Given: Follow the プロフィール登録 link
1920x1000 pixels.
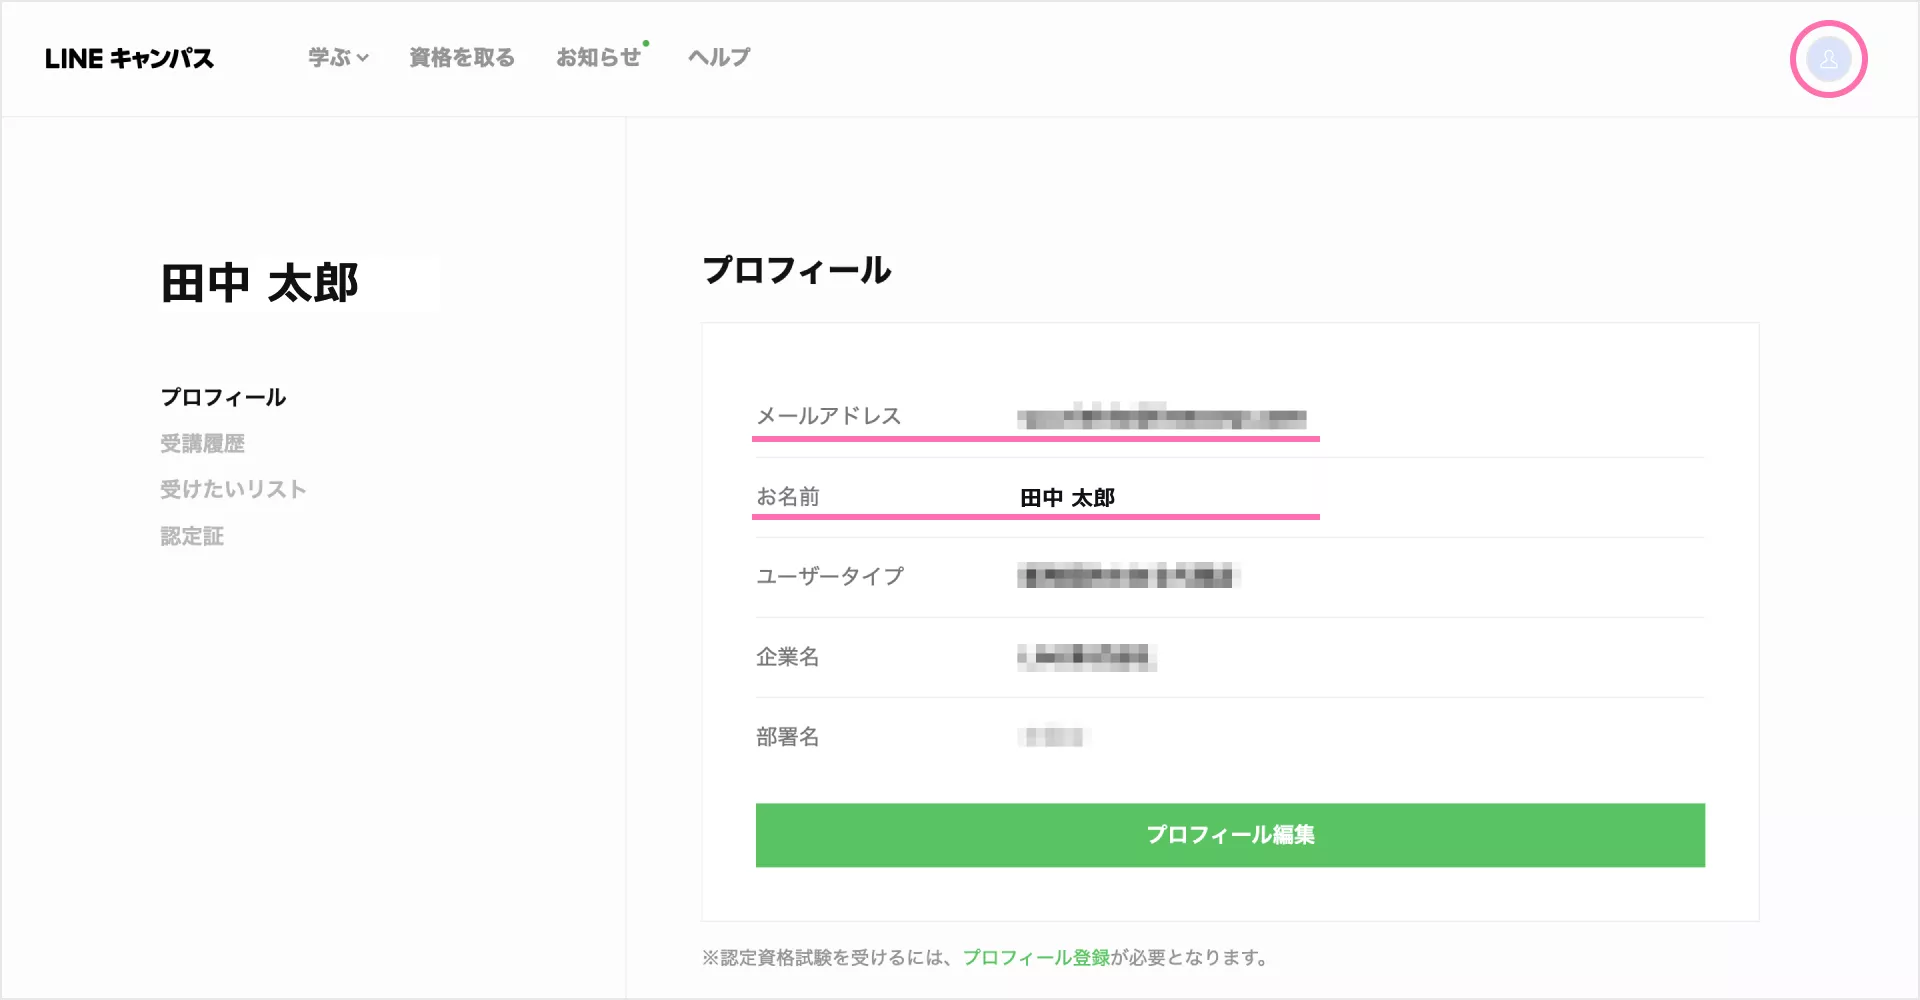Looking at the screenshot, I should click(1036, 957).
